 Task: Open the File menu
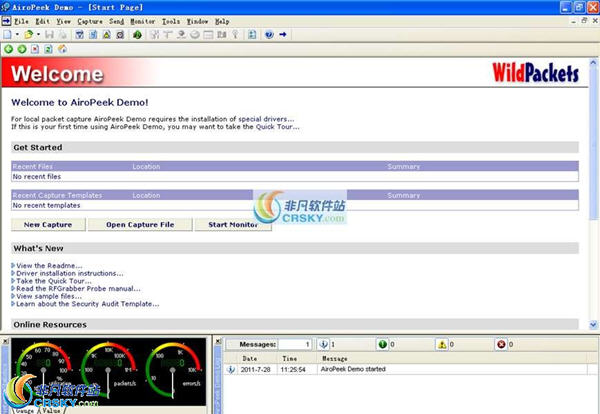[x=22, y=21]
